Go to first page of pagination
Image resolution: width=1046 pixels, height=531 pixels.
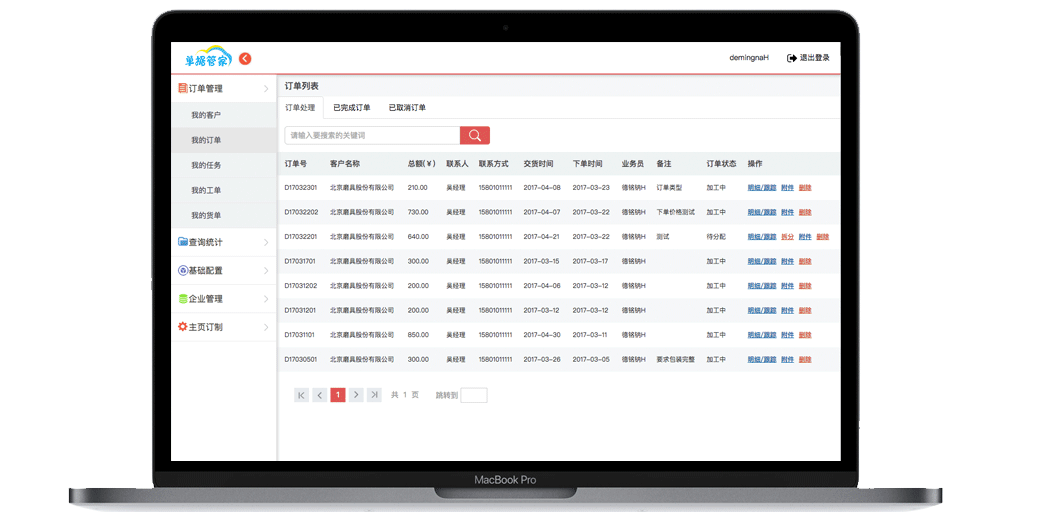click(302, 395)
